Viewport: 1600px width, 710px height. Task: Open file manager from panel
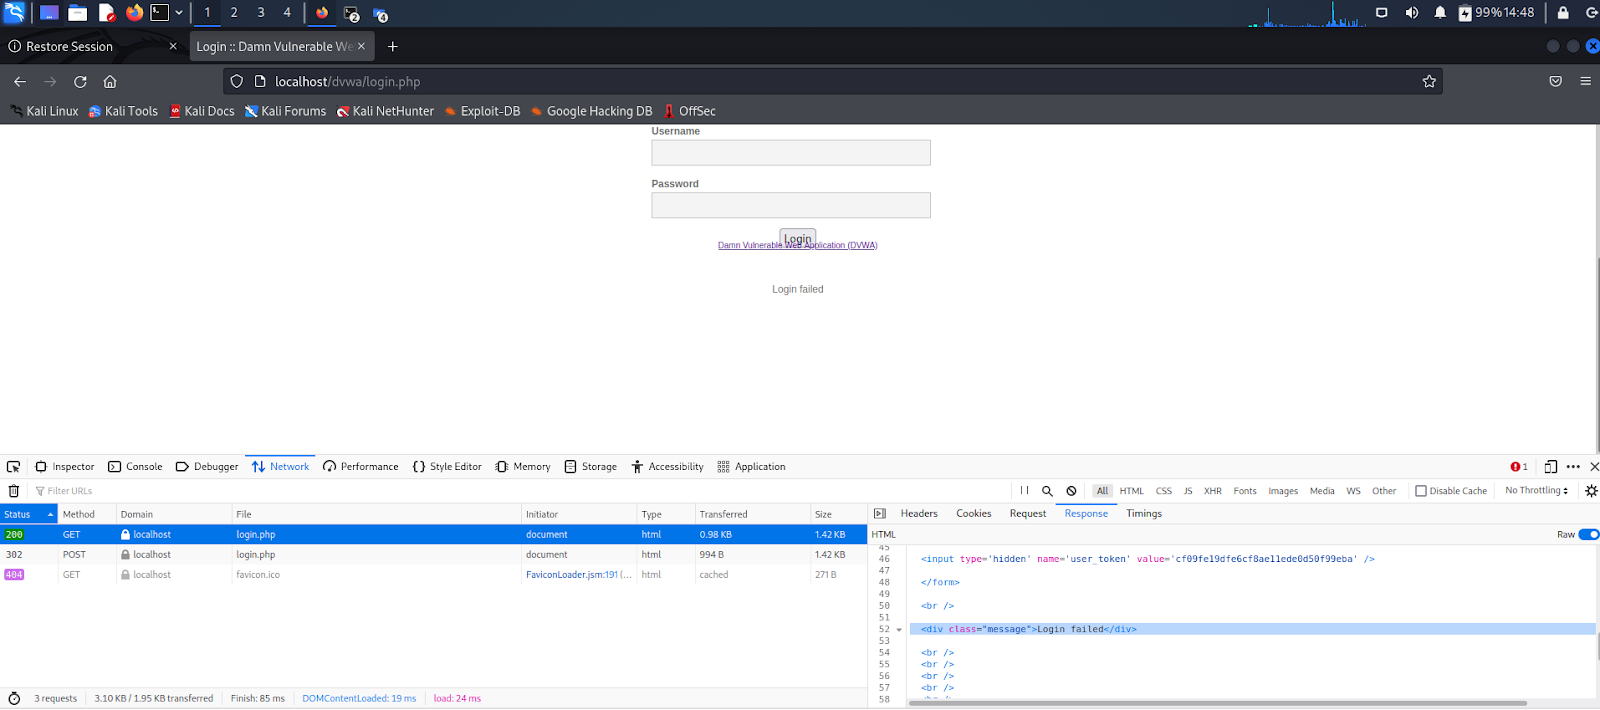click(x=77, y=13)
